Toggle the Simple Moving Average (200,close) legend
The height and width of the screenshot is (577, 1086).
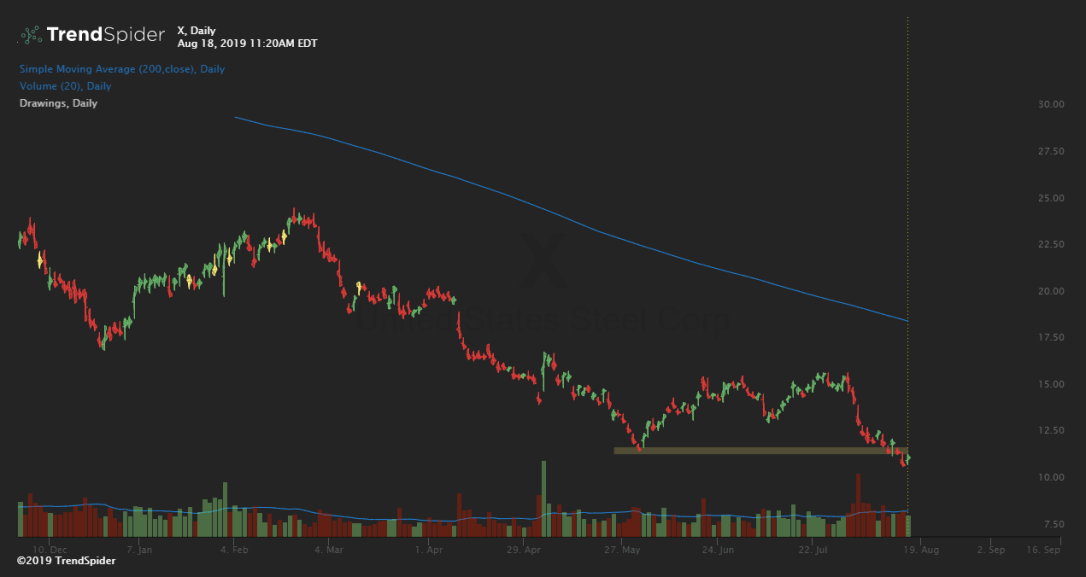point(122,69)
